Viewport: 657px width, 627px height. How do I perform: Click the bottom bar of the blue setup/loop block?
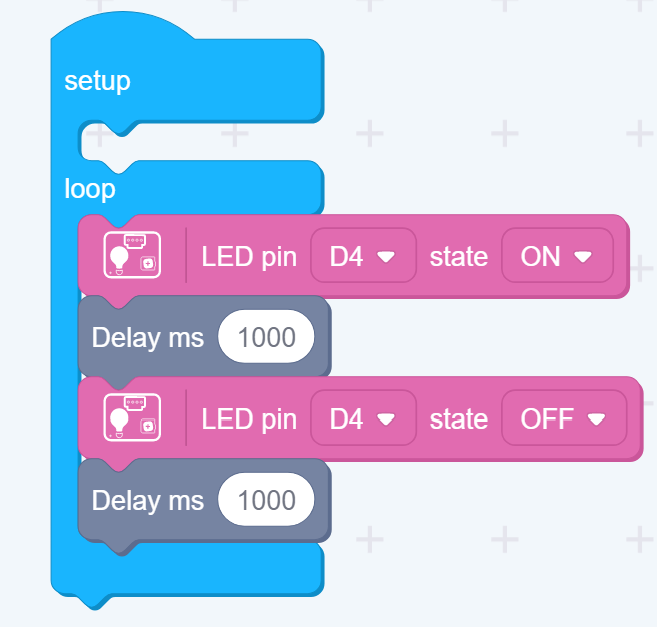tap(187, 570)
